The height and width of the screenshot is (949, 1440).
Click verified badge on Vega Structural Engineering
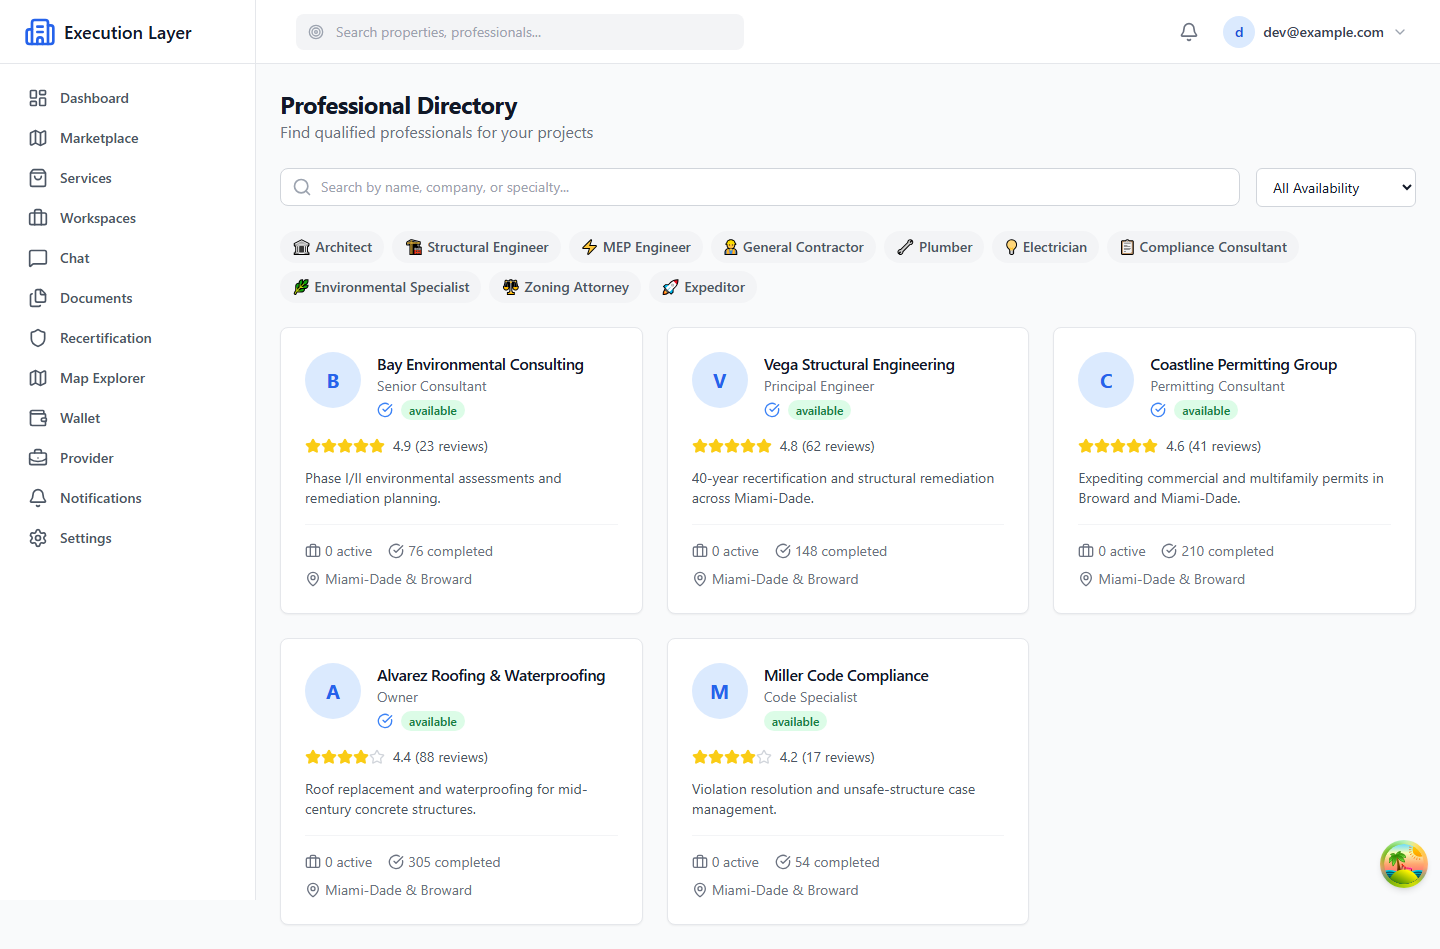pyautogui.click(x=772, y=410)
